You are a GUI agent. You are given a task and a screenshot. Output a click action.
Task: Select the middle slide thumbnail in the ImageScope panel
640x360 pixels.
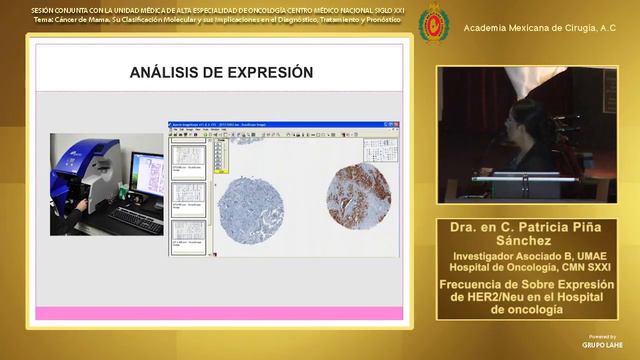click(x=188, y=200)
